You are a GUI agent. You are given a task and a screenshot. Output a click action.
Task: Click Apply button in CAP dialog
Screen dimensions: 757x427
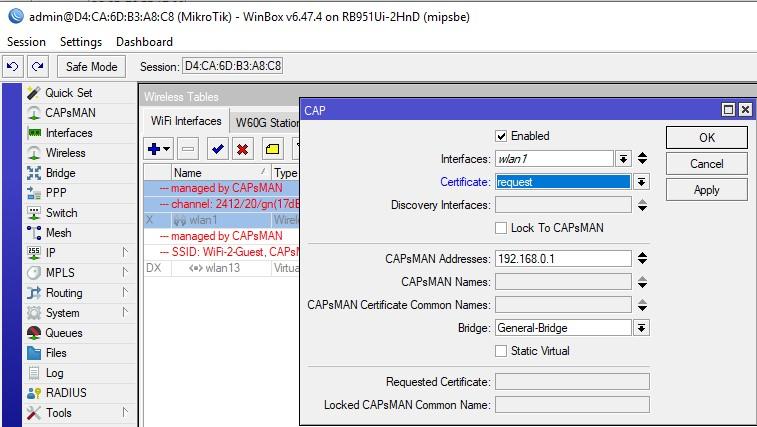[707, 190]
